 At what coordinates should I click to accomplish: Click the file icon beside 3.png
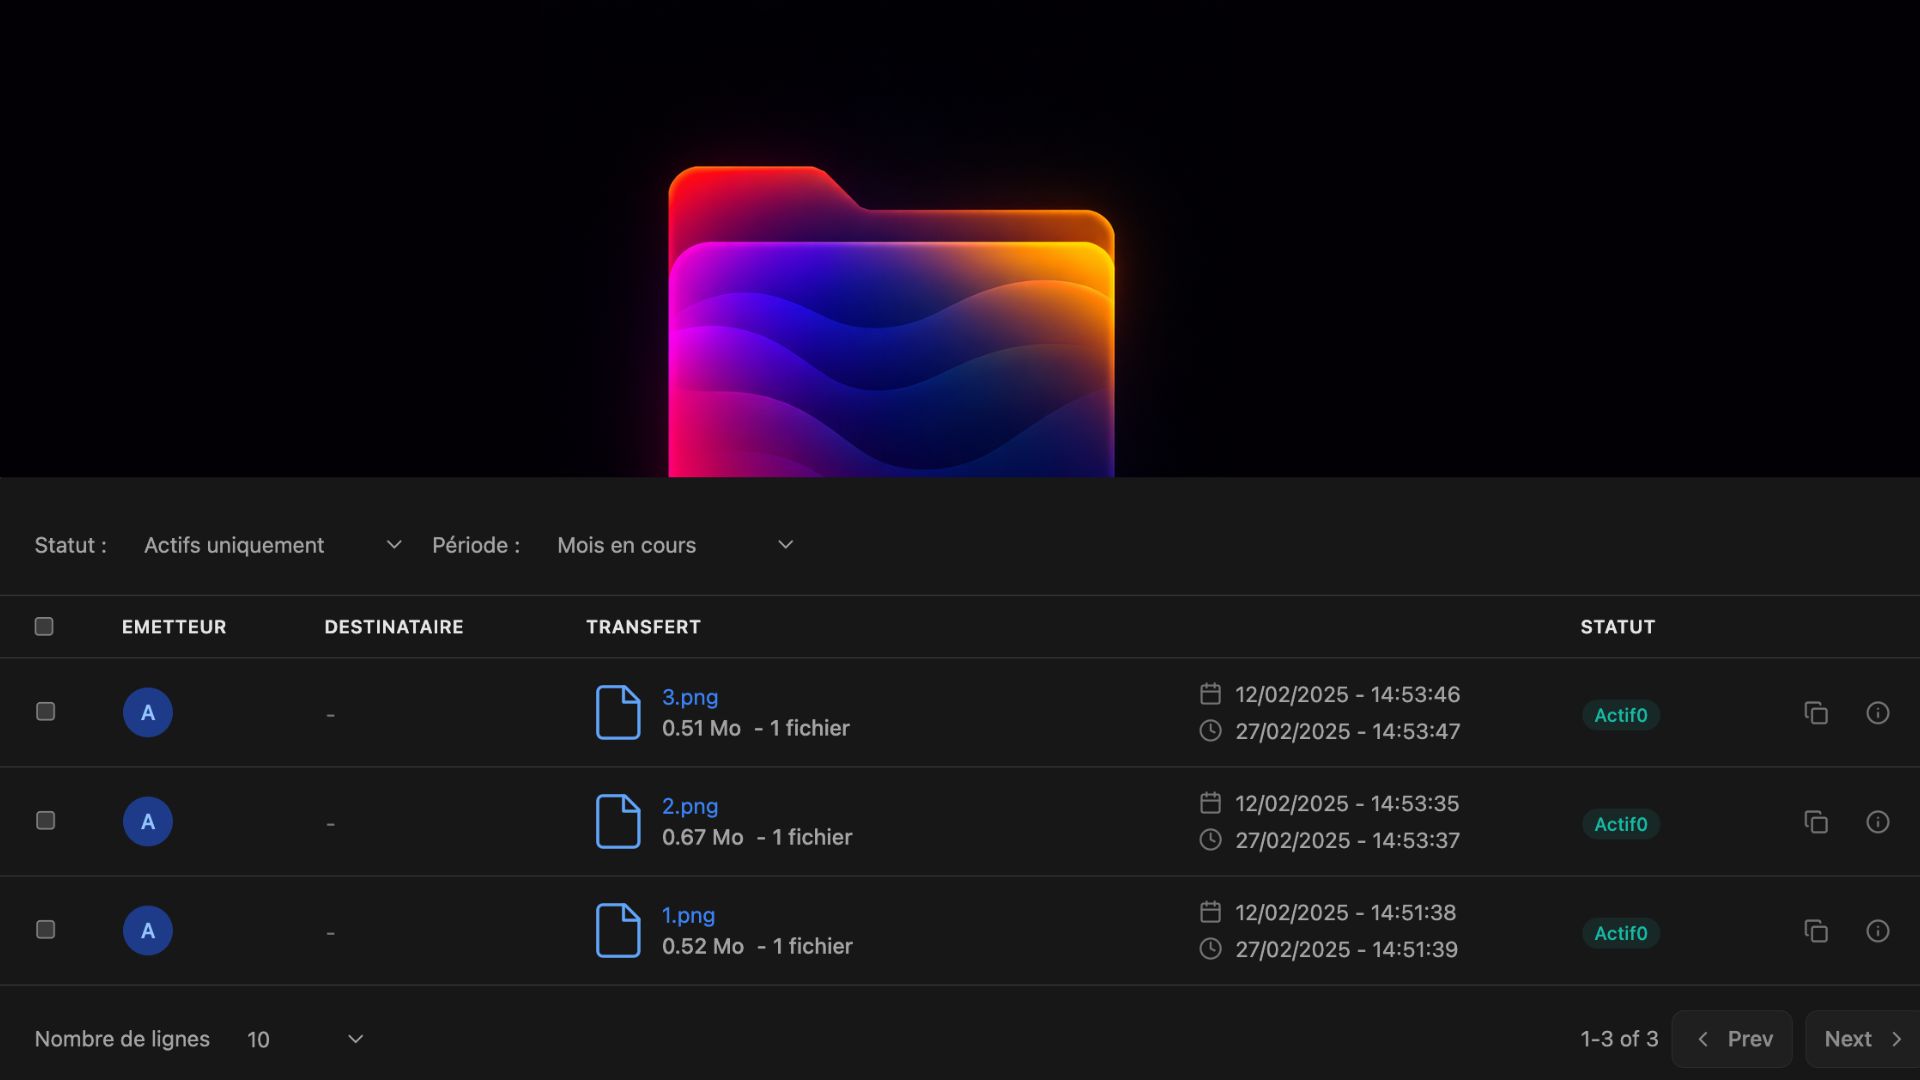tap(618, 712)
